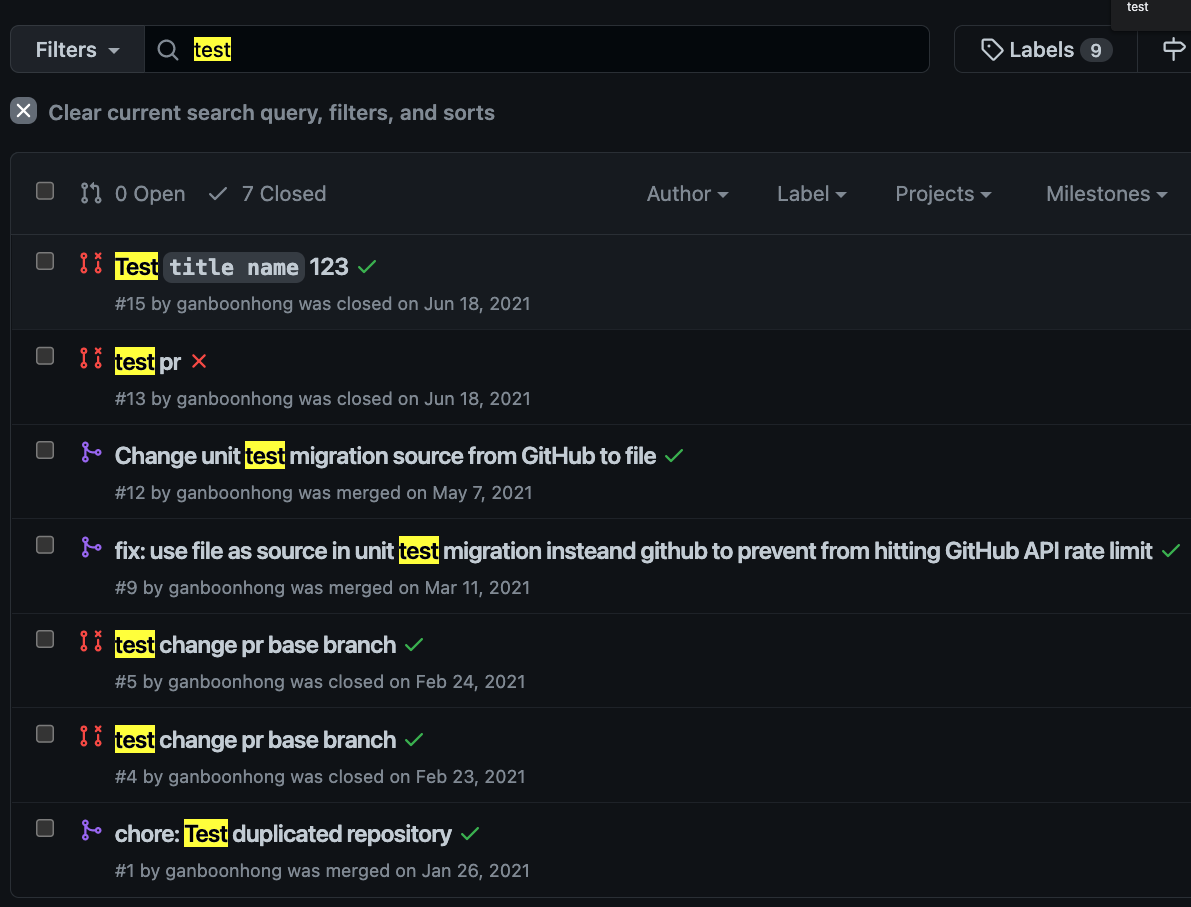Open the Labels button with 9 labels

(x=1045, y=50)
